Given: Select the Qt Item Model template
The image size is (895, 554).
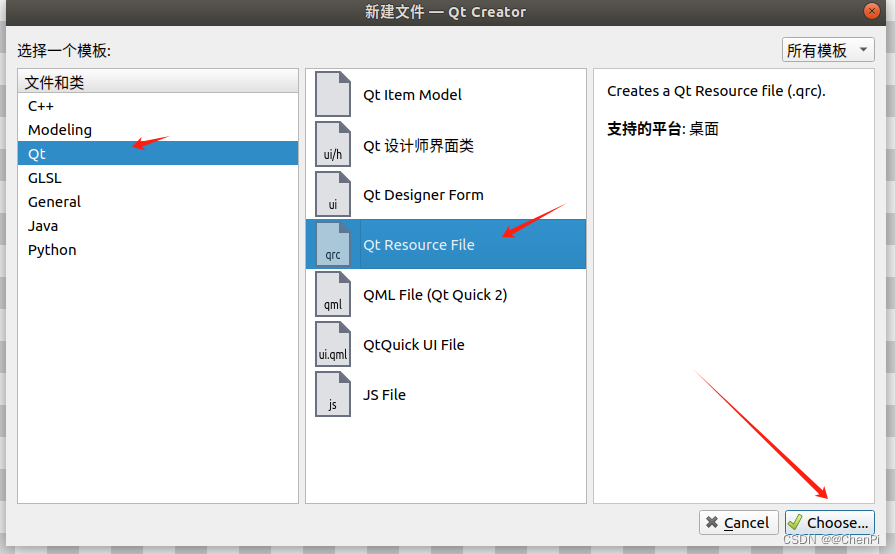Looking at the screenshot, I should tap(446, 95).
